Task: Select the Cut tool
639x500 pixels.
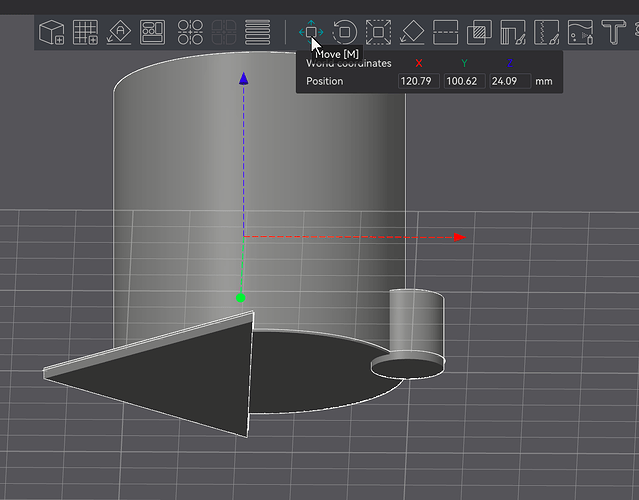Action: click(445, 32)
